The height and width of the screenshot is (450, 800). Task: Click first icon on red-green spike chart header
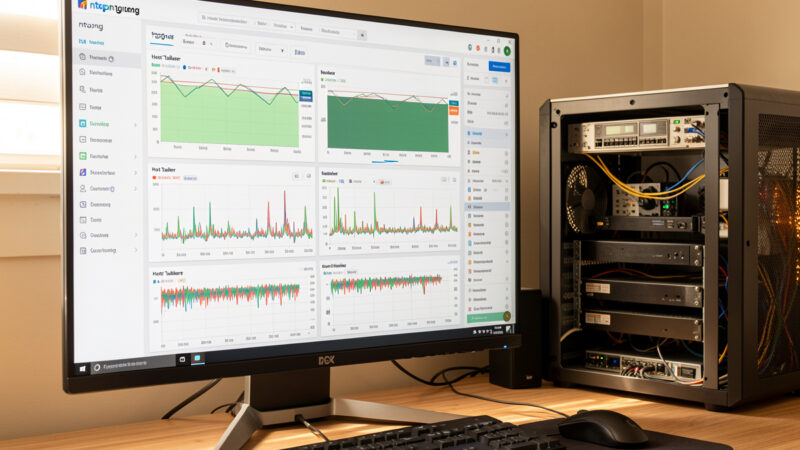[x=296, y=176]
